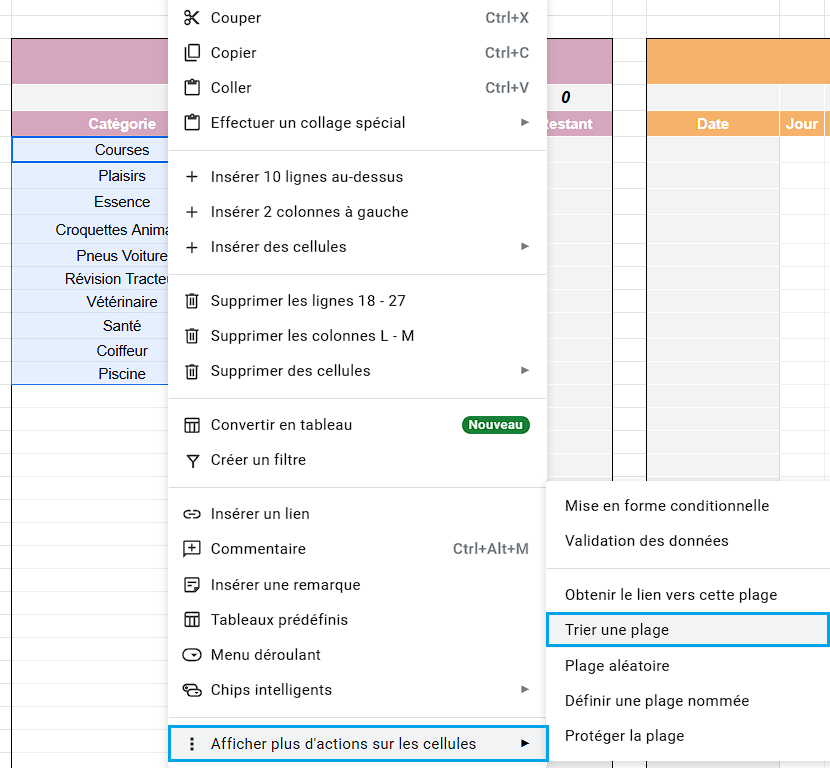Click the orange Date column header
This screenshot has height=768, width=830.
coord(712,124)
